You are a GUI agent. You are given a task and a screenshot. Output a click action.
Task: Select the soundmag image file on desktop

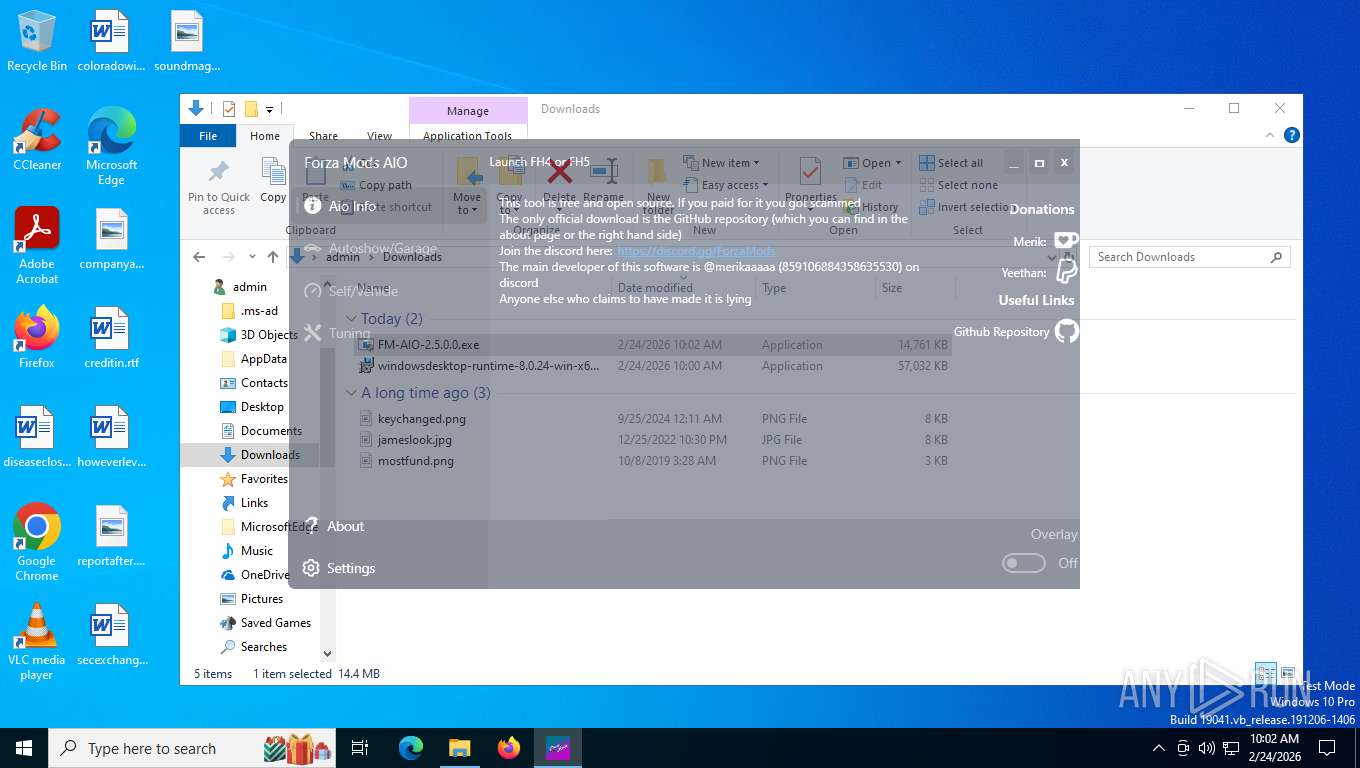click(187, 42)
